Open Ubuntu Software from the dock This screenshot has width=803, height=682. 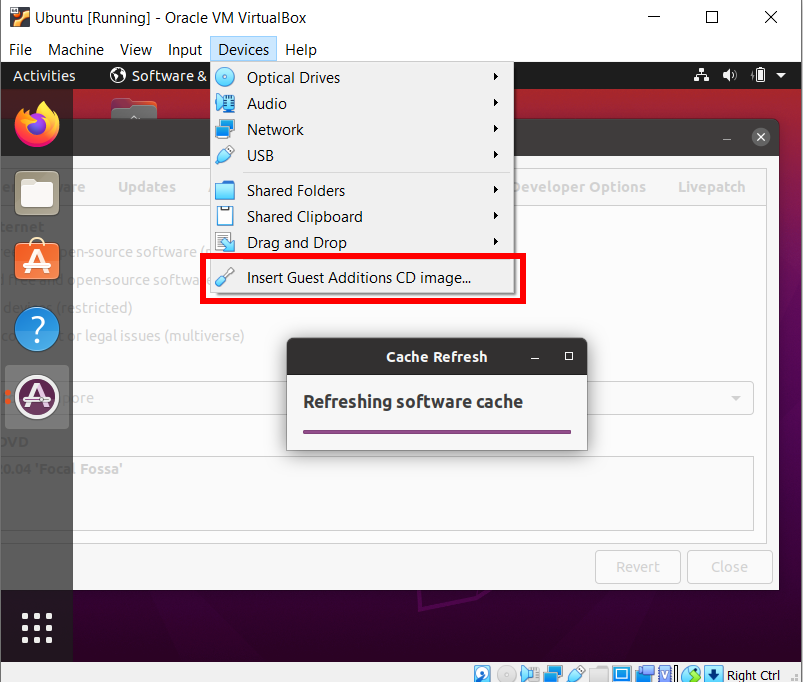click(37, 260)
